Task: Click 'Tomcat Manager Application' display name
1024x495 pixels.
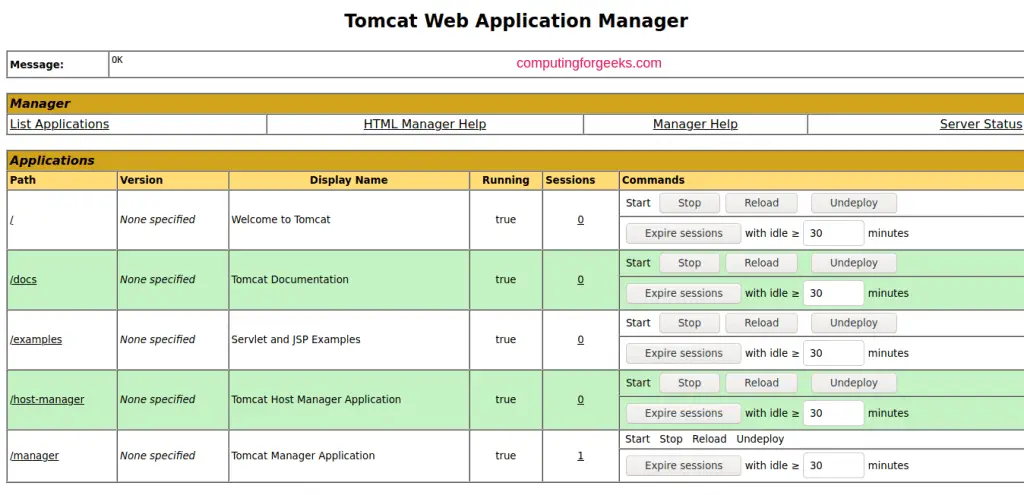Action: pos(303,456)
